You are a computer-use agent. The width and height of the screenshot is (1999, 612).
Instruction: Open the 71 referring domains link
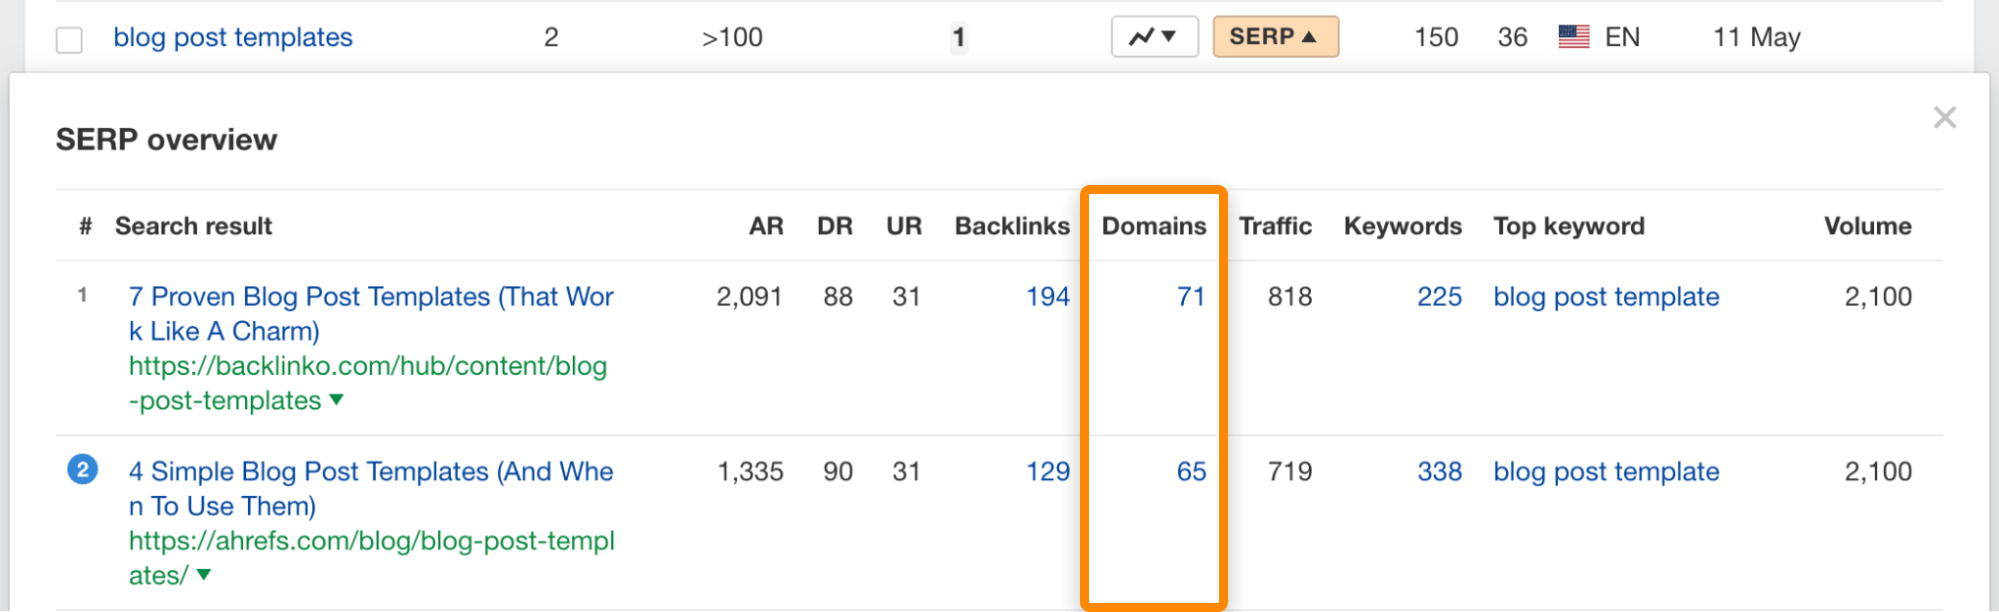pyautogui.click(x=1190, y=297)
